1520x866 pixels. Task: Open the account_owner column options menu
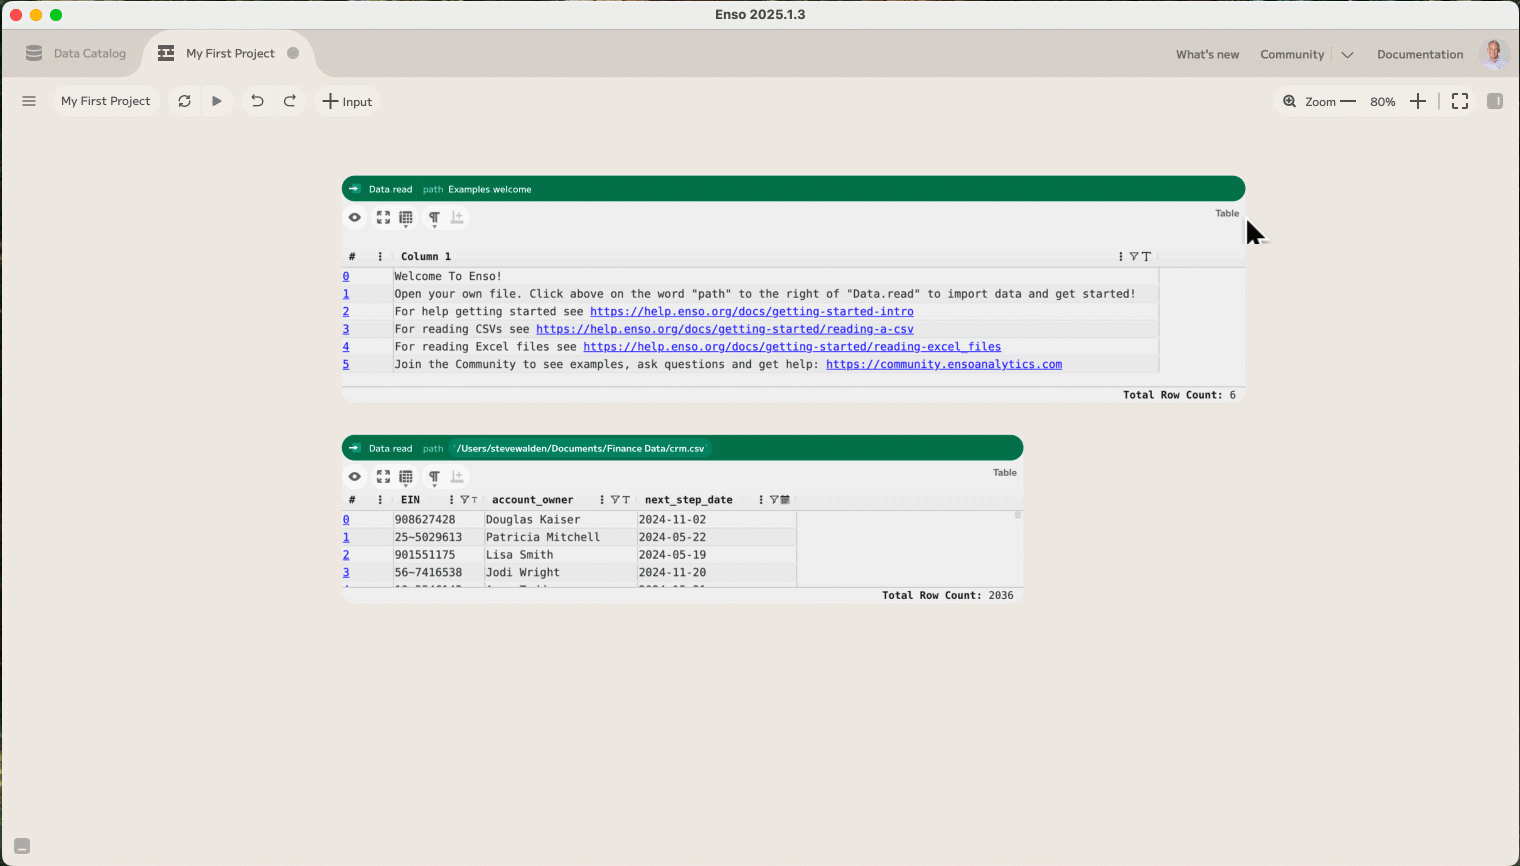pos(601,499)
